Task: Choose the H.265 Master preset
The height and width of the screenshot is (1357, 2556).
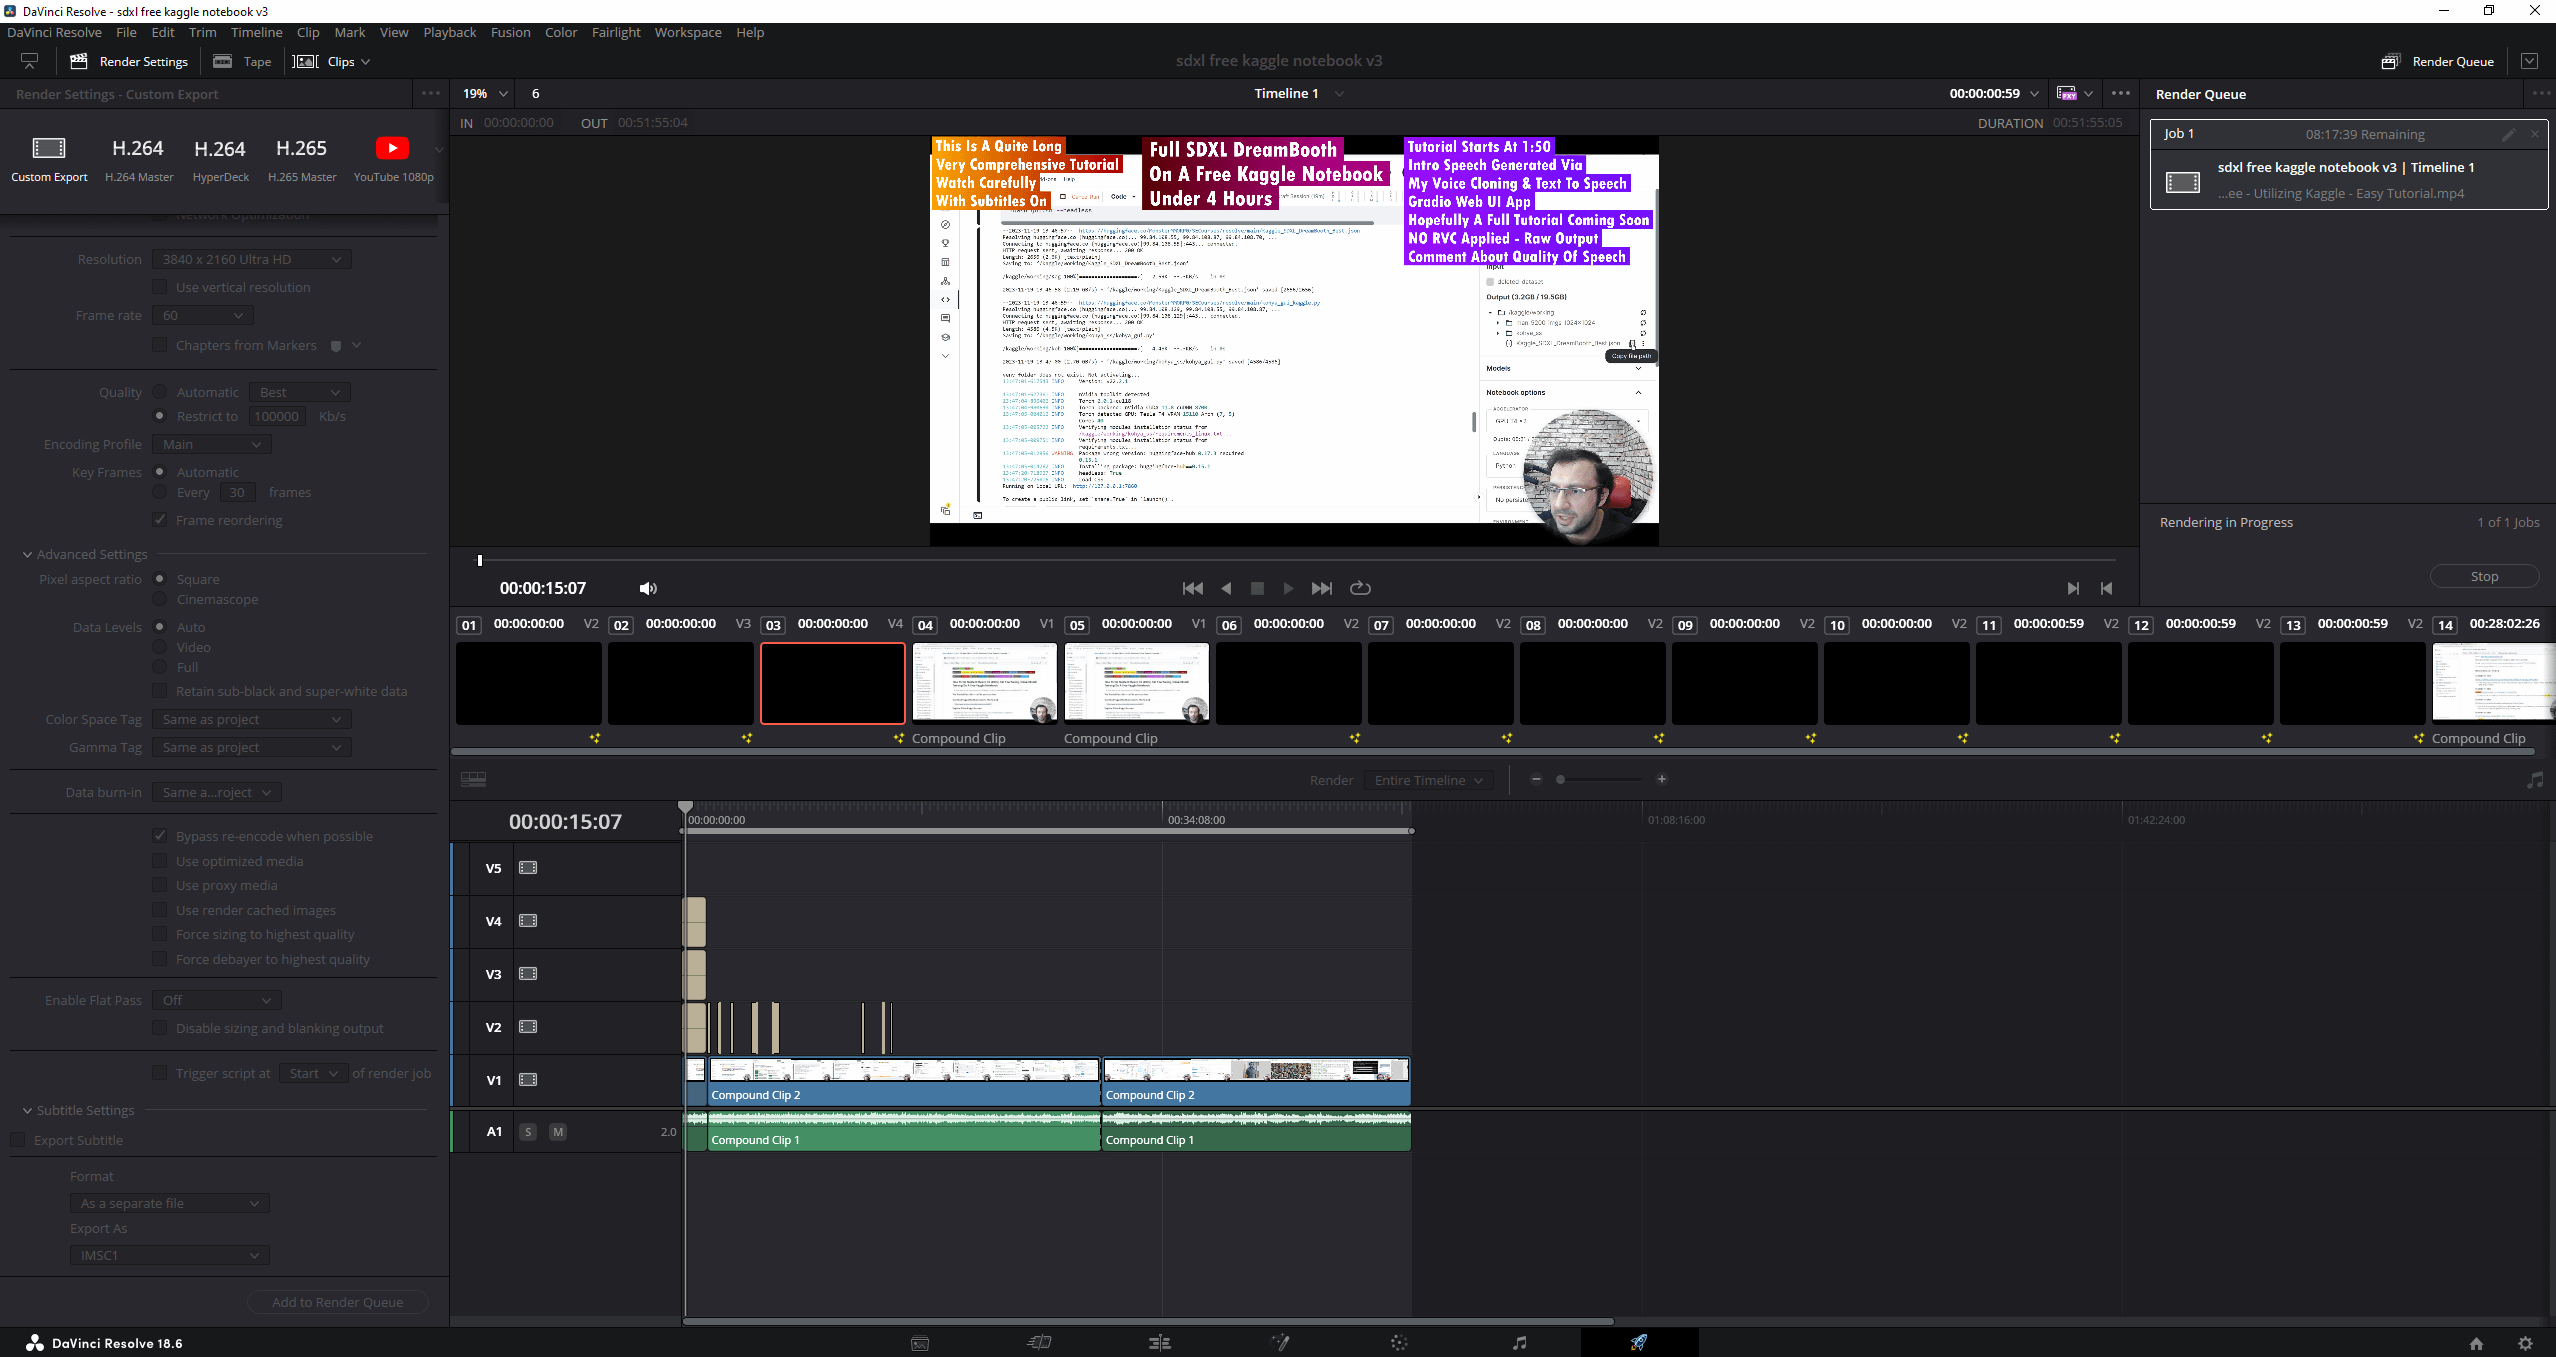Action: click(302, 159)
